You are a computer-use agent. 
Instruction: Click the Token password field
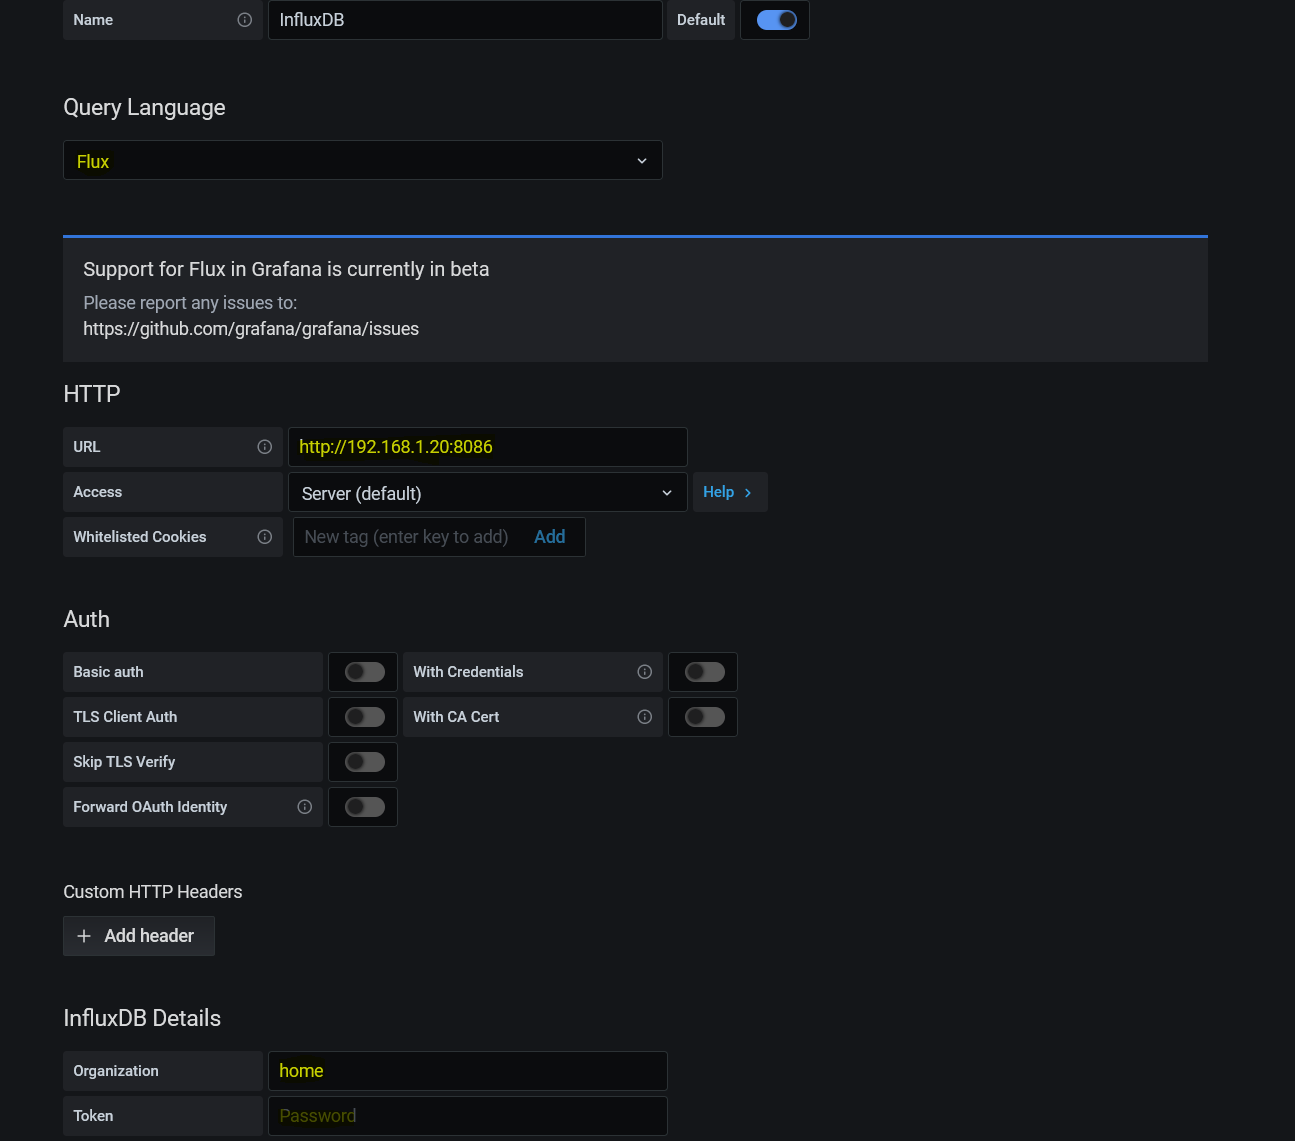point(468,1116)
